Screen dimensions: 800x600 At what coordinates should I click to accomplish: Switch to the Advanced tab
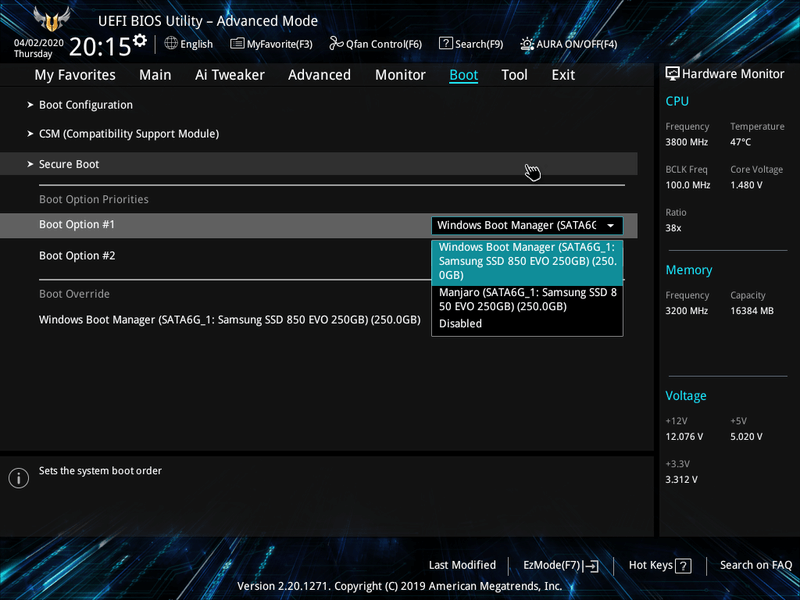[319, 75]
